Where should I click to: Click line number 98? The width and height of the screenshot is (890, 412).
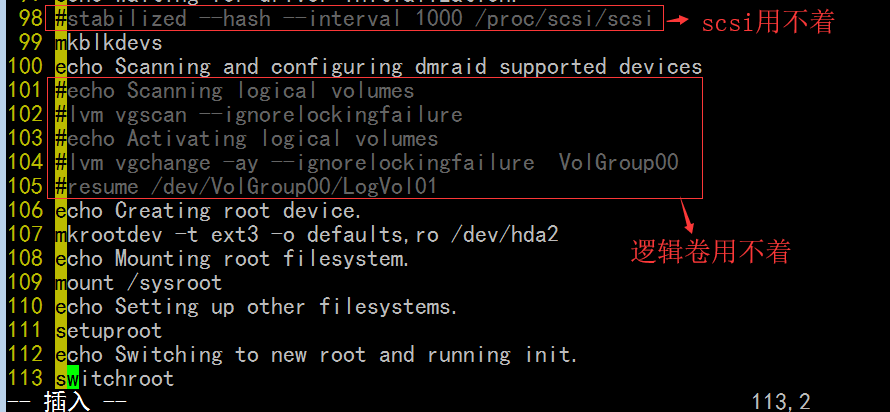[31, 19]
